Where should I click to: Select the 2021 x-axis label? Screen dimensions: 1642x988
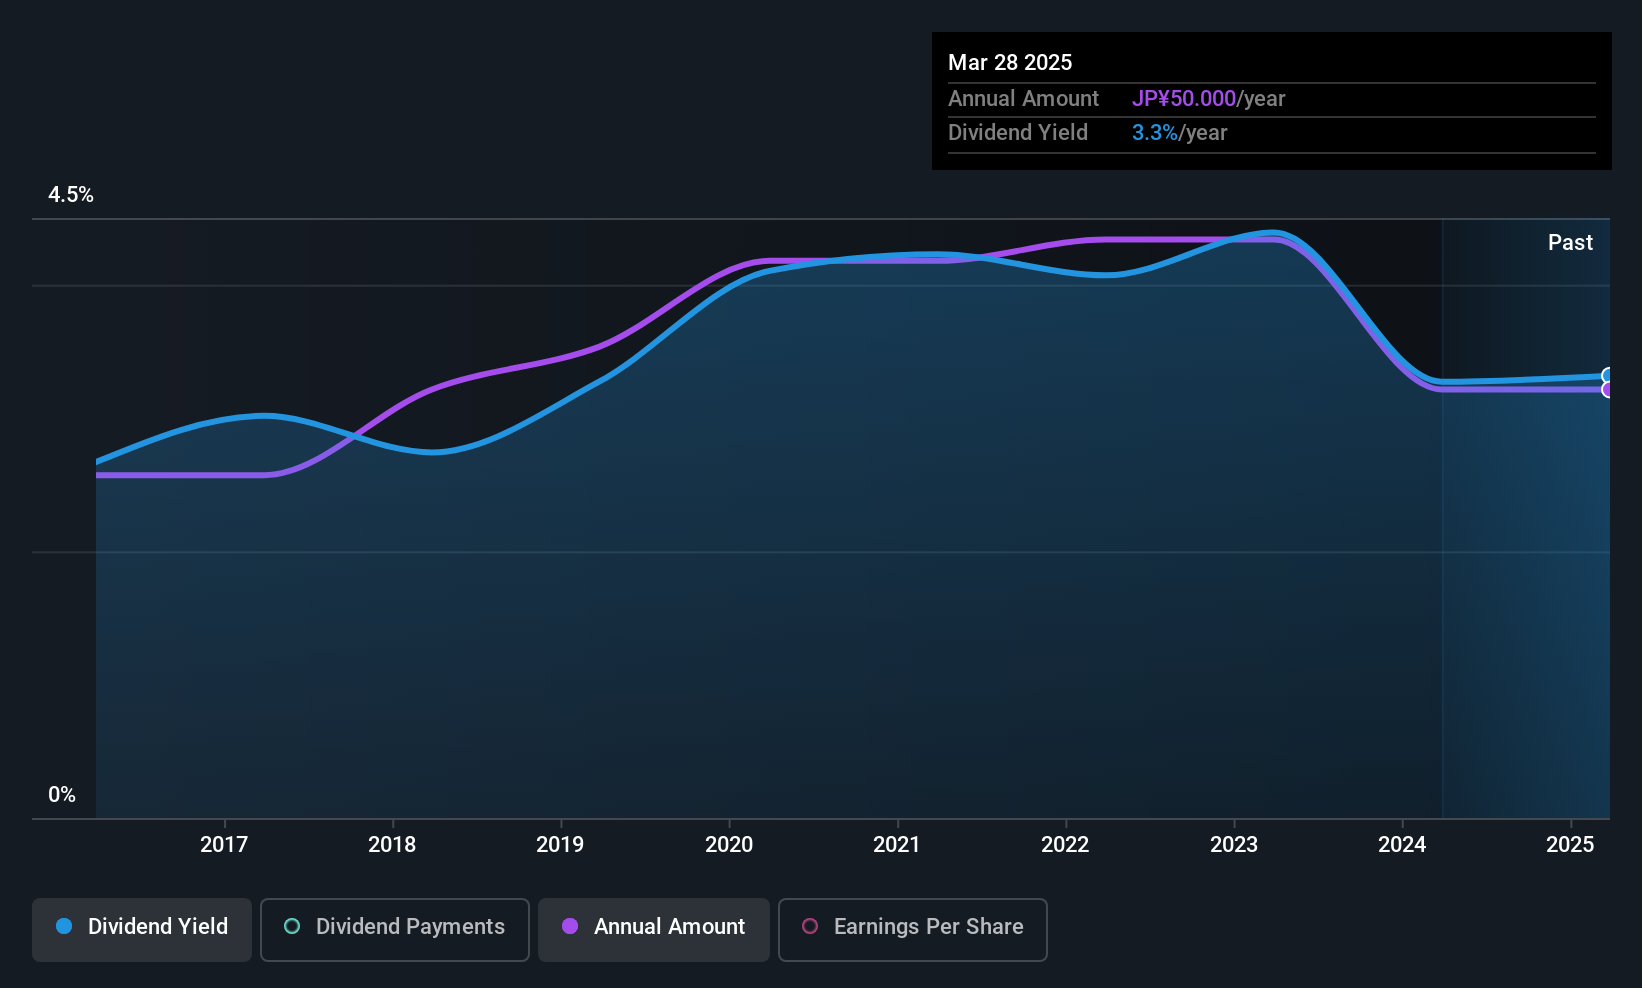pyautogui.click(x=897, y=845)
